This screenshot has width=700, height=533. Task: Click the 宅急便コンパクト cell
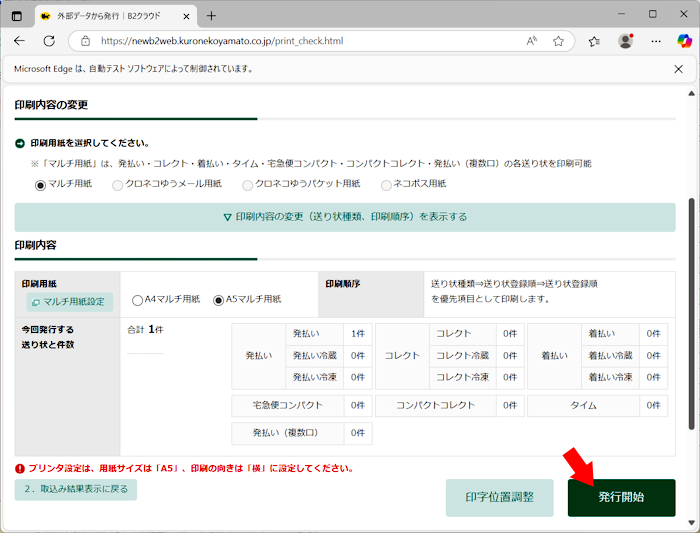point(288,405)
